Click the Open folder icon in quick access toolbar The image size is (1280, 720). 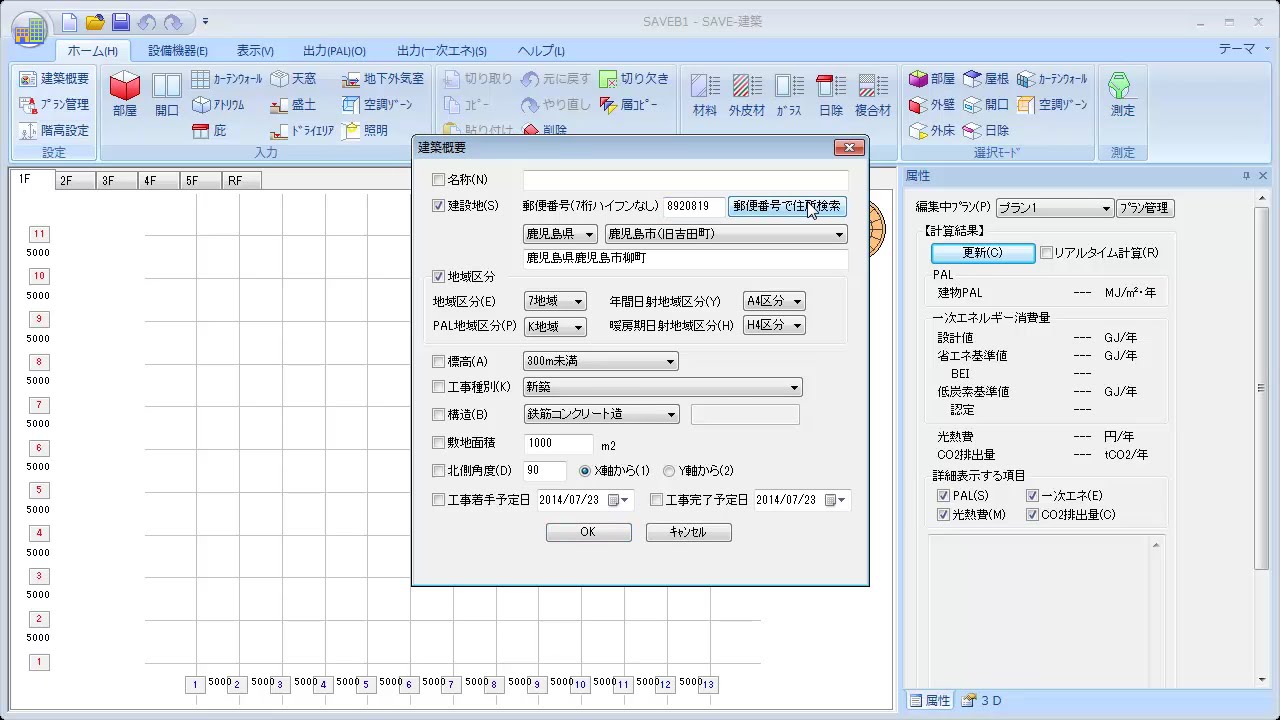95,21
